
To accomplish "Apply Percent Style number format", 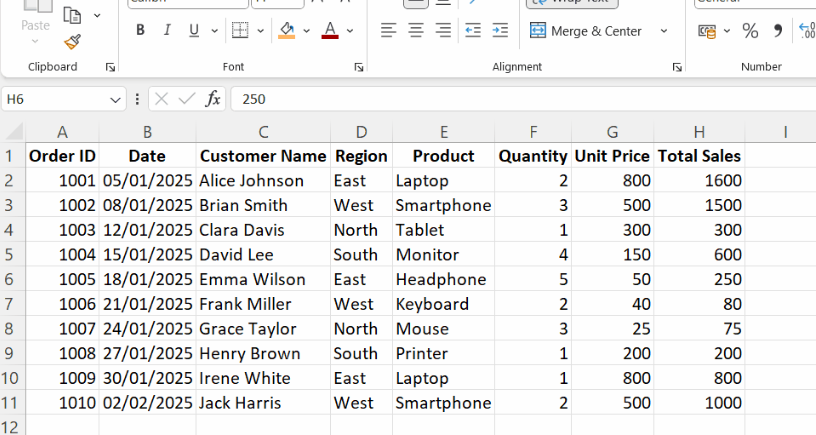I will coord(750,31).
